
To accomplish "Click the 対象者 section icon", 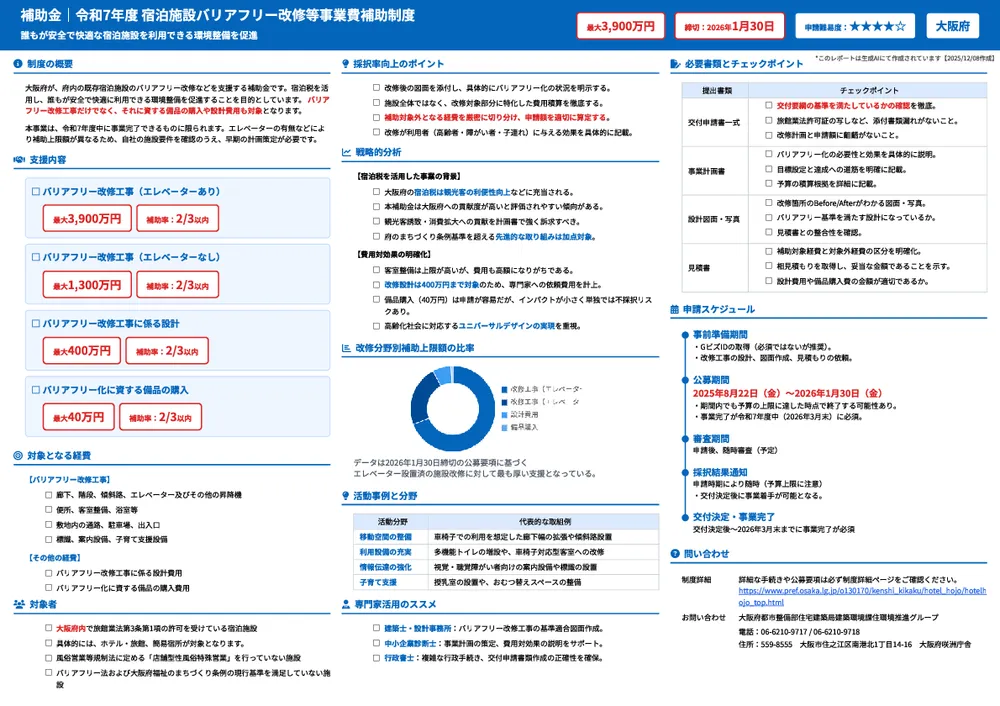I will click(17, 602).
